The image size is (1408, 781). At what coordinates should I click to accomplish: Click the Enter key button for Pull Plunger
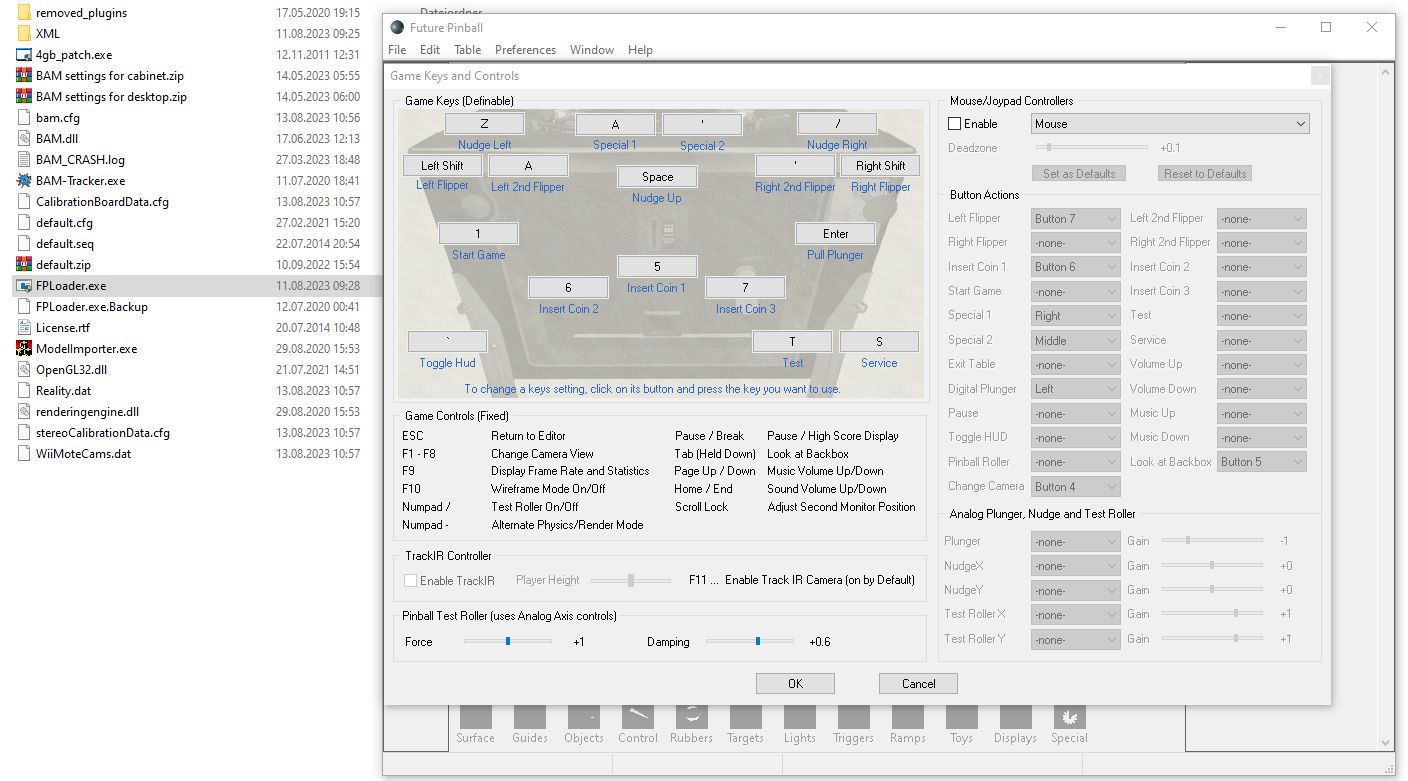click(x=835, y=234)
